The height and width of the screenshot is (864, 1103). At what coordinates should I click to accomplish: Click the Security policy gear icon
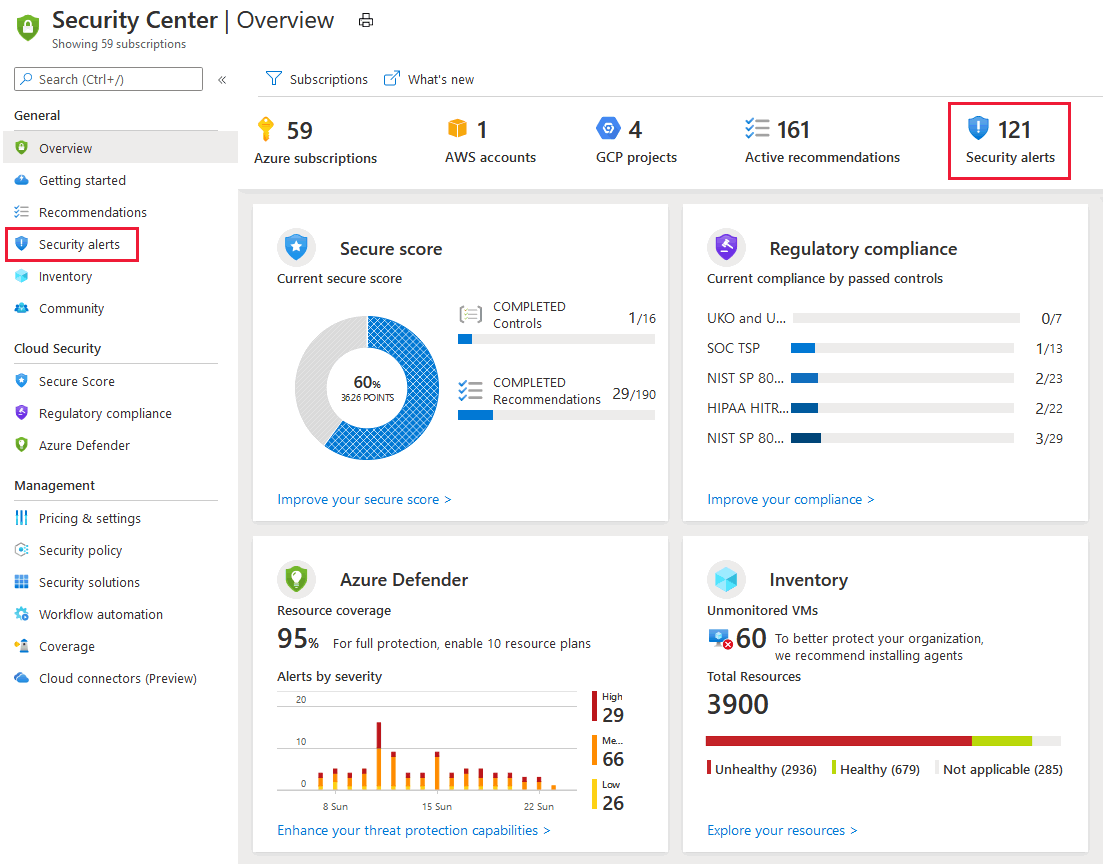coord(22,549)
